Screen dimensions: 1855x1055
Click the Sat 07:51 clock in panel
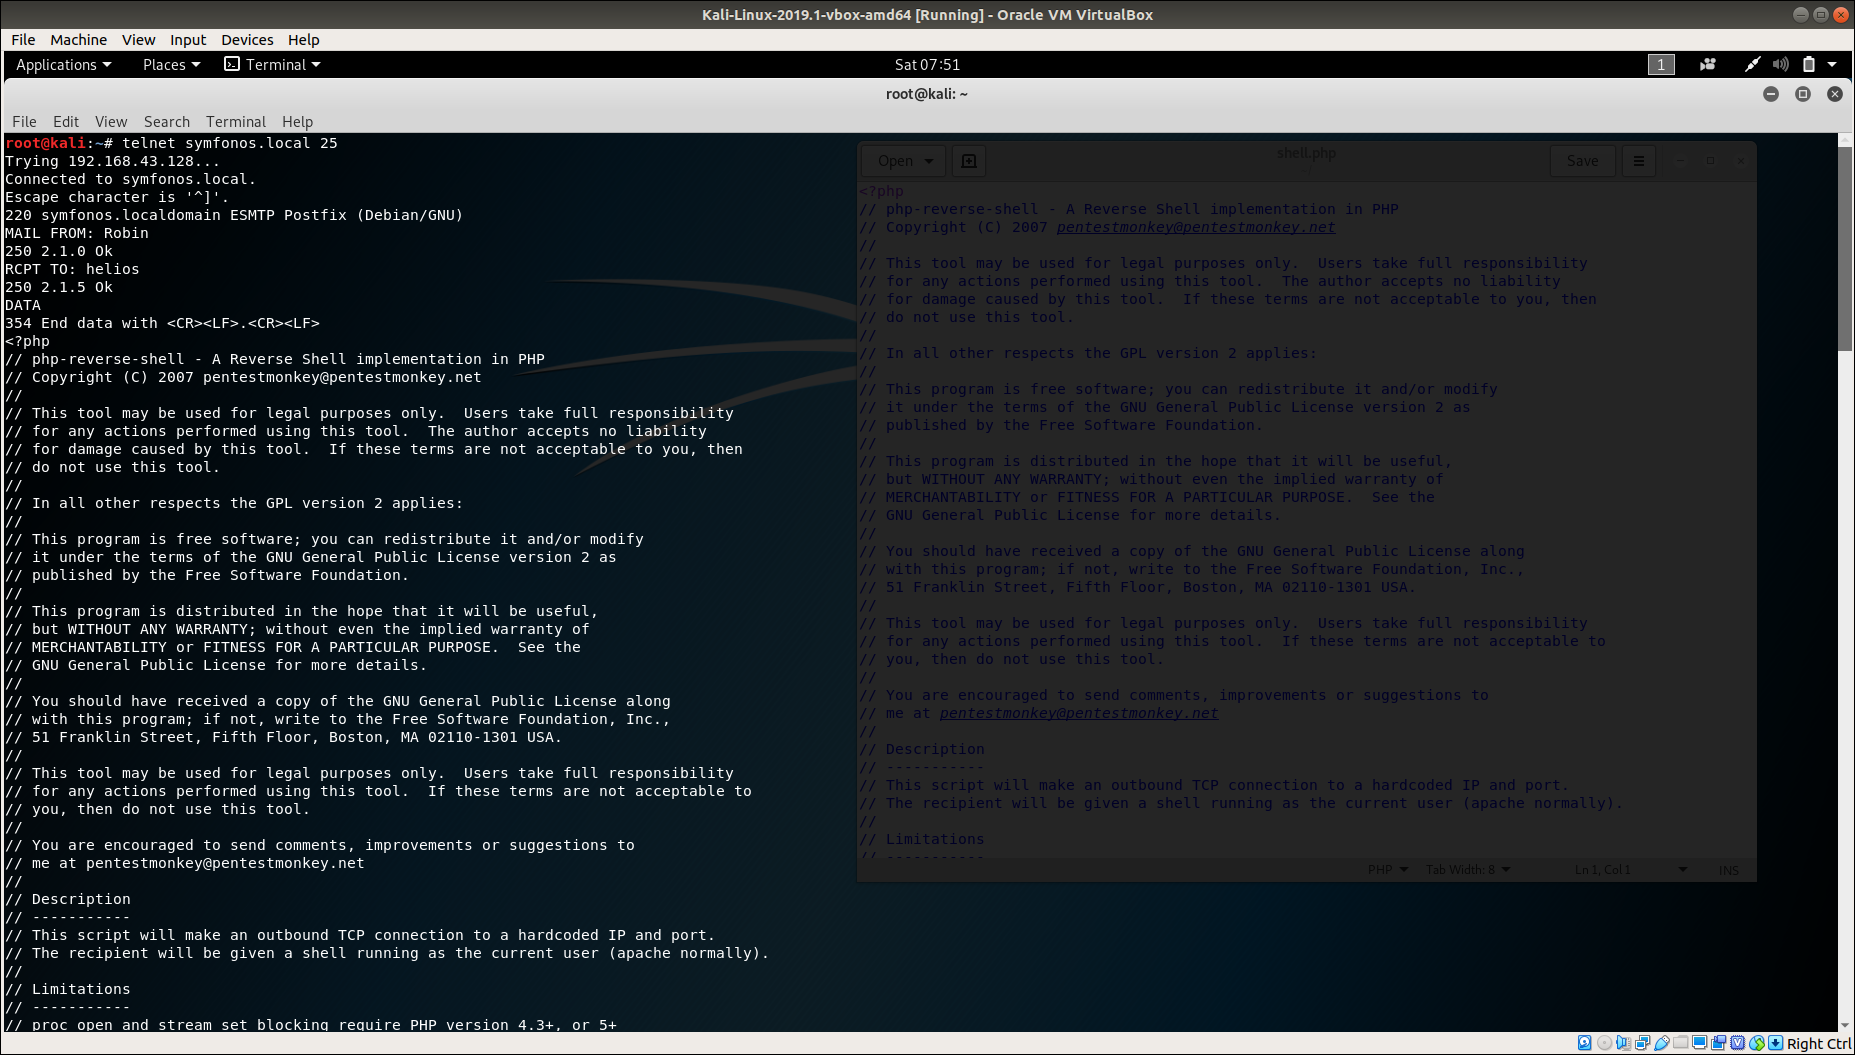927,64
